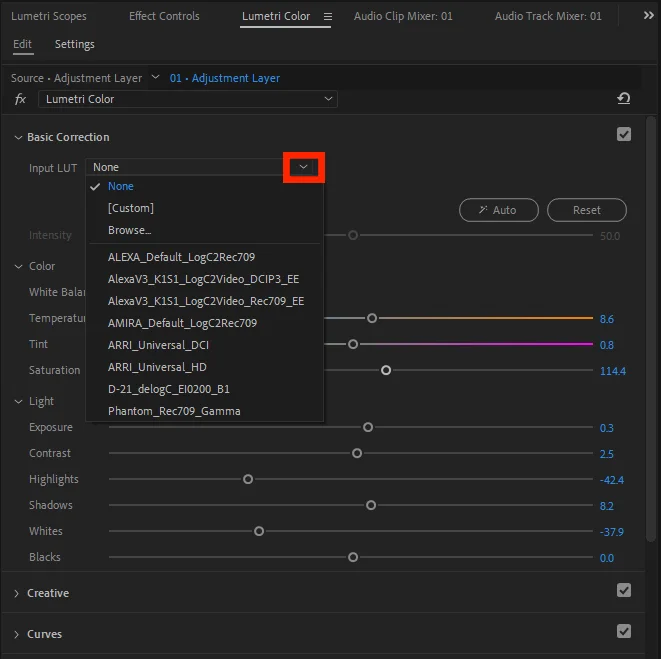Choose Browse... in the LUT list

tap(204, 230)
